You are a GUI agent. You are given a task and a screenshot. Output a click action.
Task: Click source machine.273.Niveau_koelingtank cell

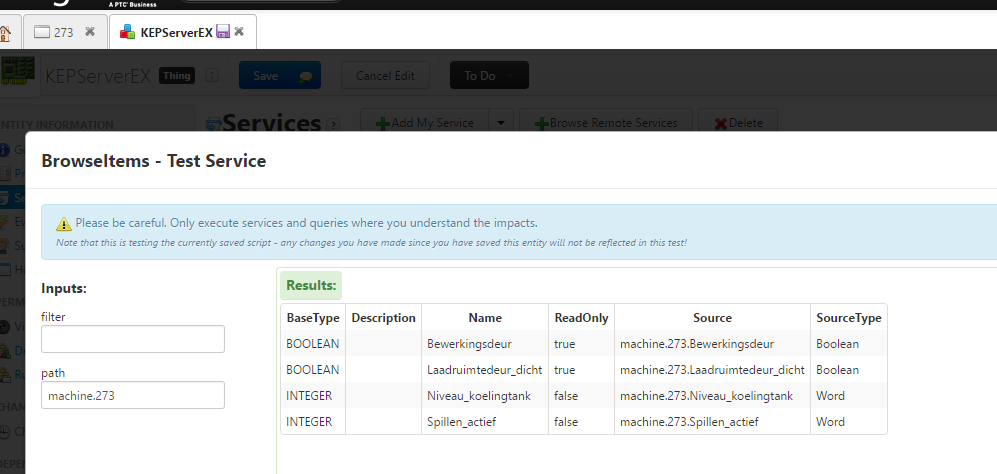click(712, 396)
